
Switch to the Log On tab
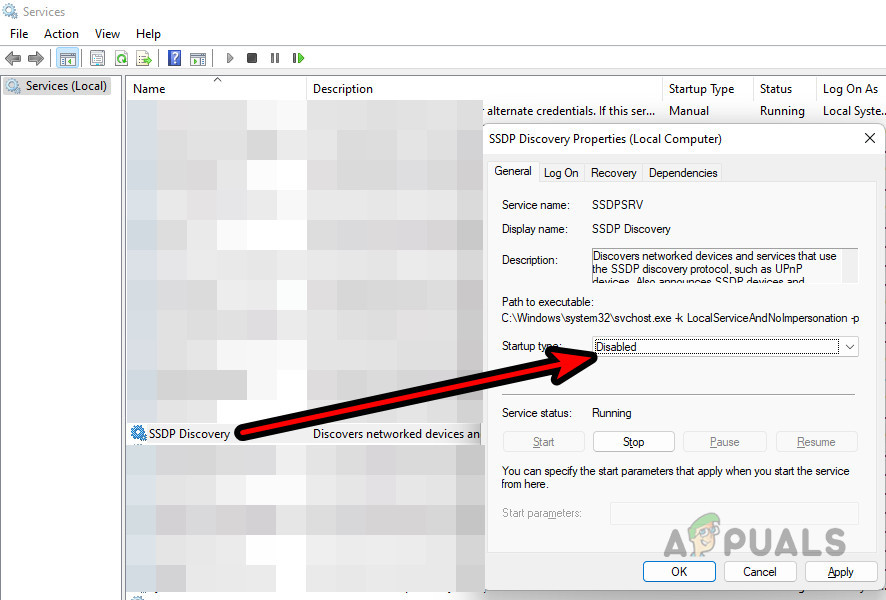(561, 172)
